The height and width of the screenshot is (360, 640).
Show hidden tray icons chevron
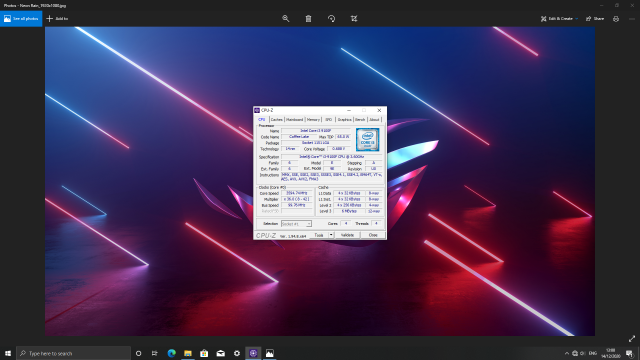567,353
